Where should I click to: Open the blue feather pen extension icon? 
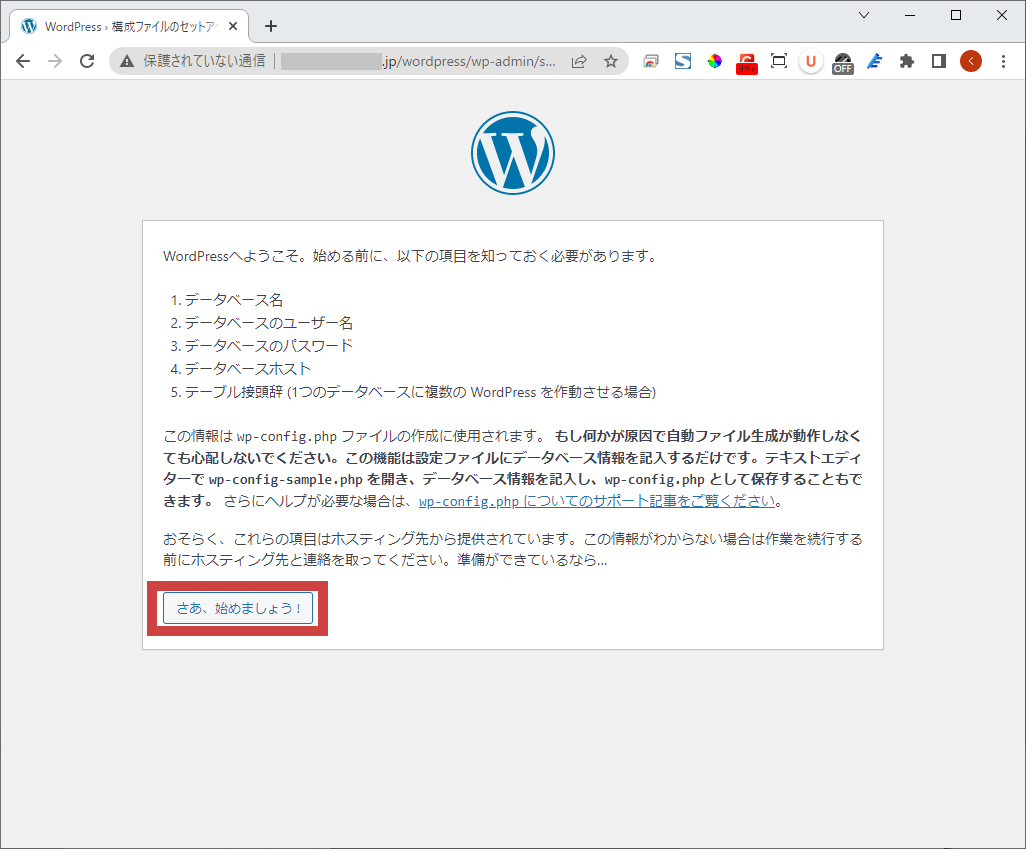point(875,61)
